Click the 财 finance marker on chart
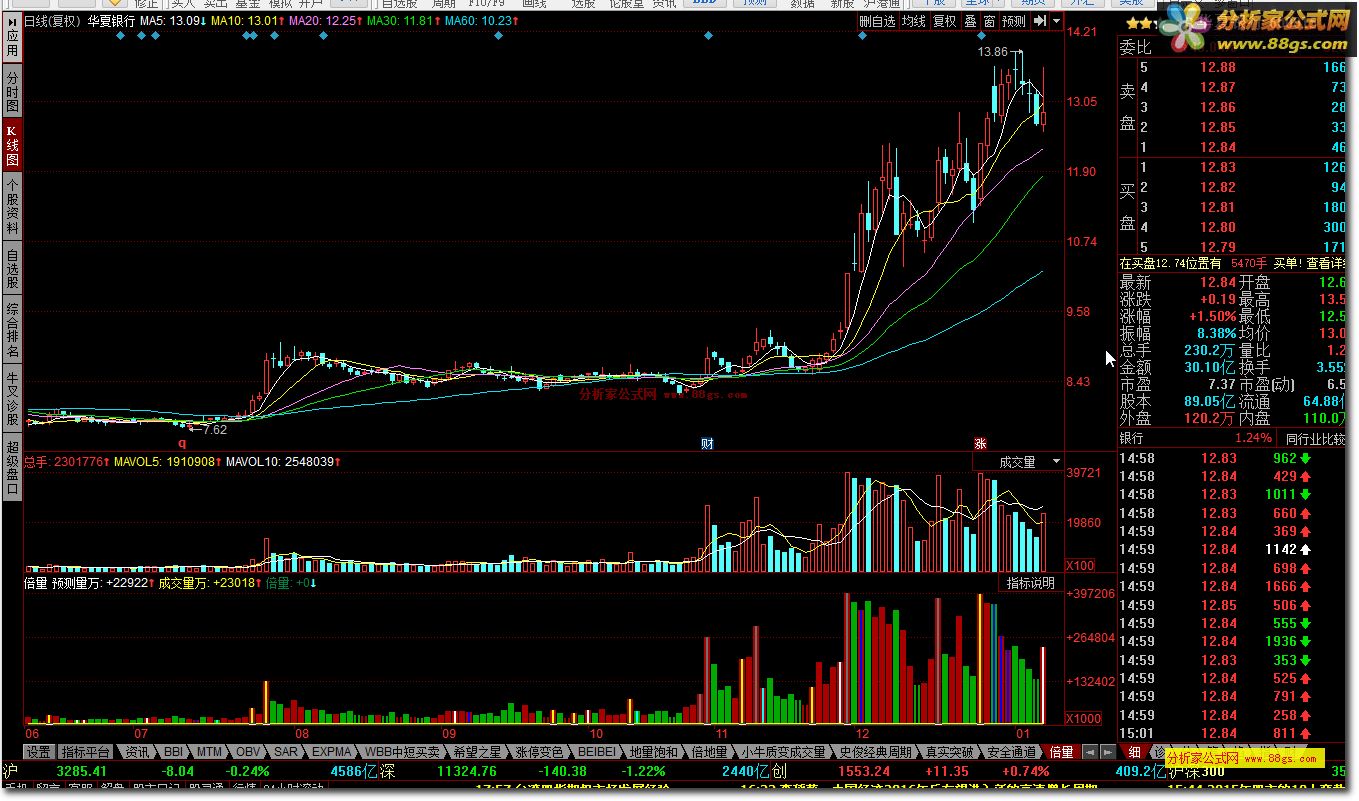Screen dimensions: 1359x801 tap(706, 443)
